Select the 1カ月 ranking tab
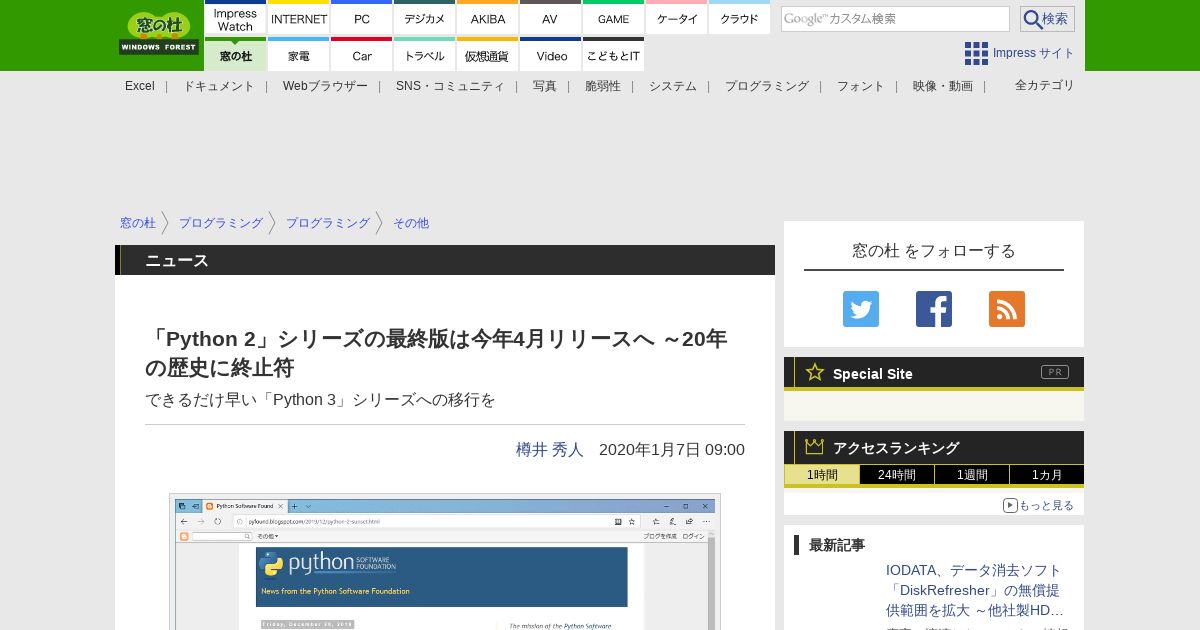The image size is (1200, 630). pyautogui.click(x=1047, y=475)
